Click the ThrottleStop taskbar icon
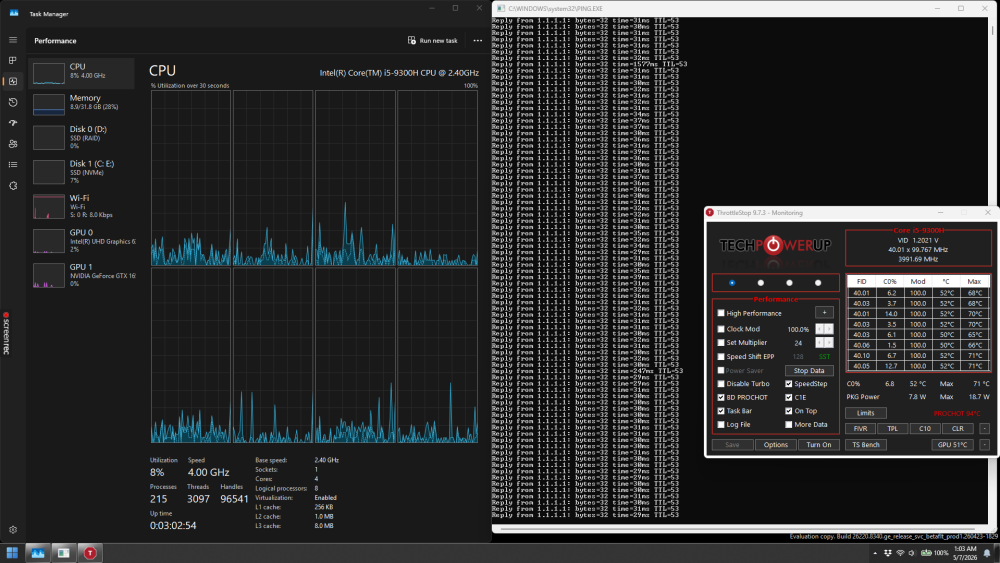This screenshot has width=1000, height=563. click(90, 553)
